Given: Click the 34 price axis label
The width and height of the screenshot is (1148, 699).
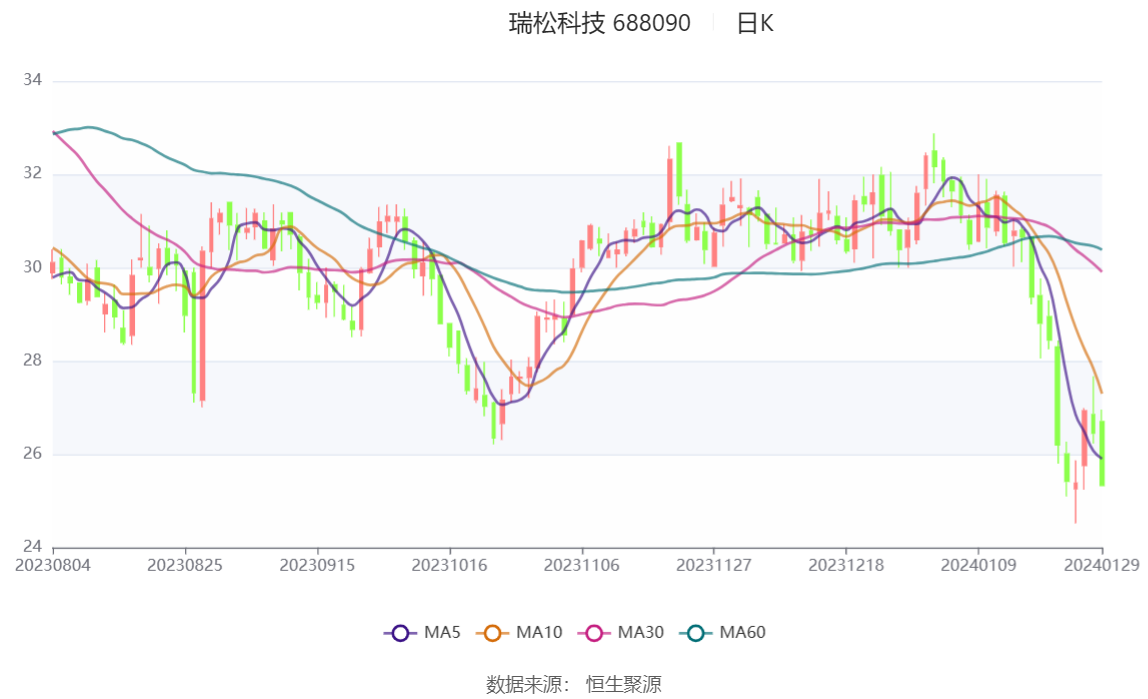Looking at the screenshot, I should pos(32,80).
